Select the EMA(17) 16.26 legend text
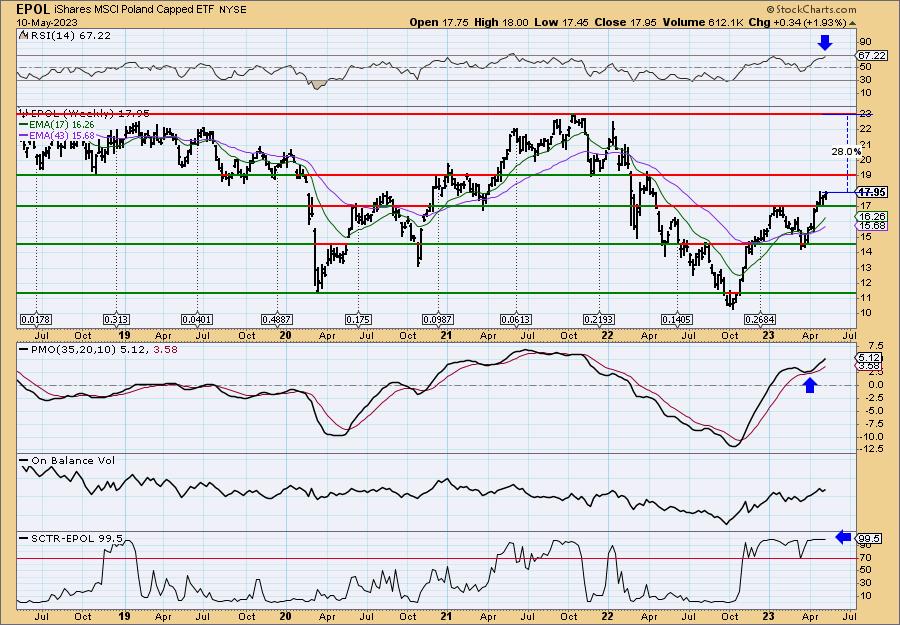900x625 pixels. coord(61,125)
